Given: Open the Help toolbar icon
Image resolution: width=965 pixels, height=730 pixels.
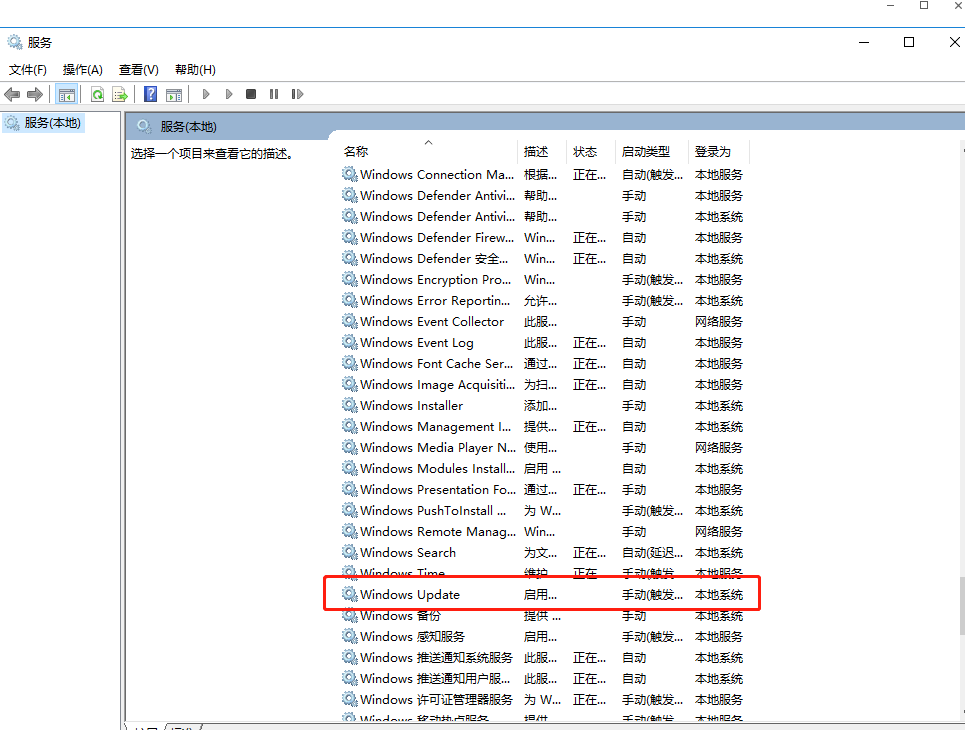Looking at the screenshot, I should (x=150, y=94).
